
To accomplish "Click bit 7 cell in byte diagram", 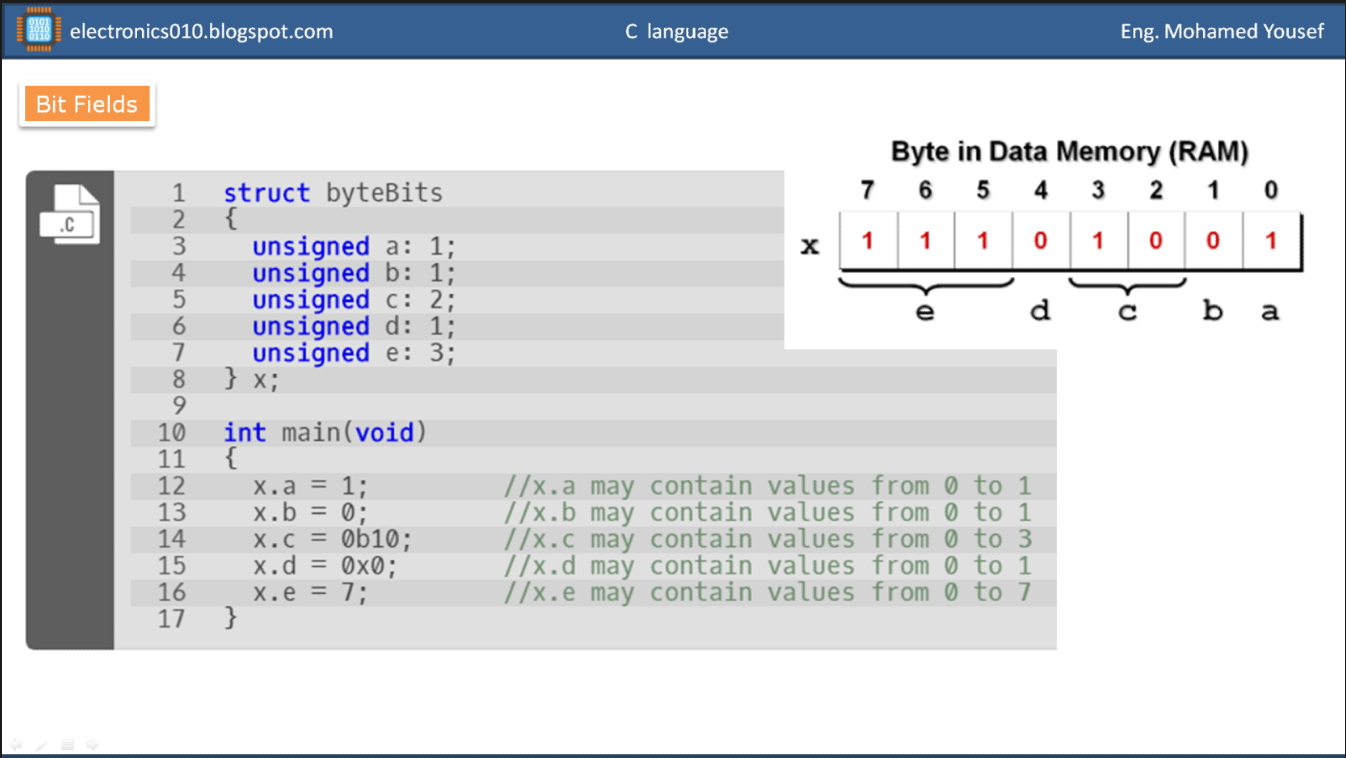I will coord(868,241).
